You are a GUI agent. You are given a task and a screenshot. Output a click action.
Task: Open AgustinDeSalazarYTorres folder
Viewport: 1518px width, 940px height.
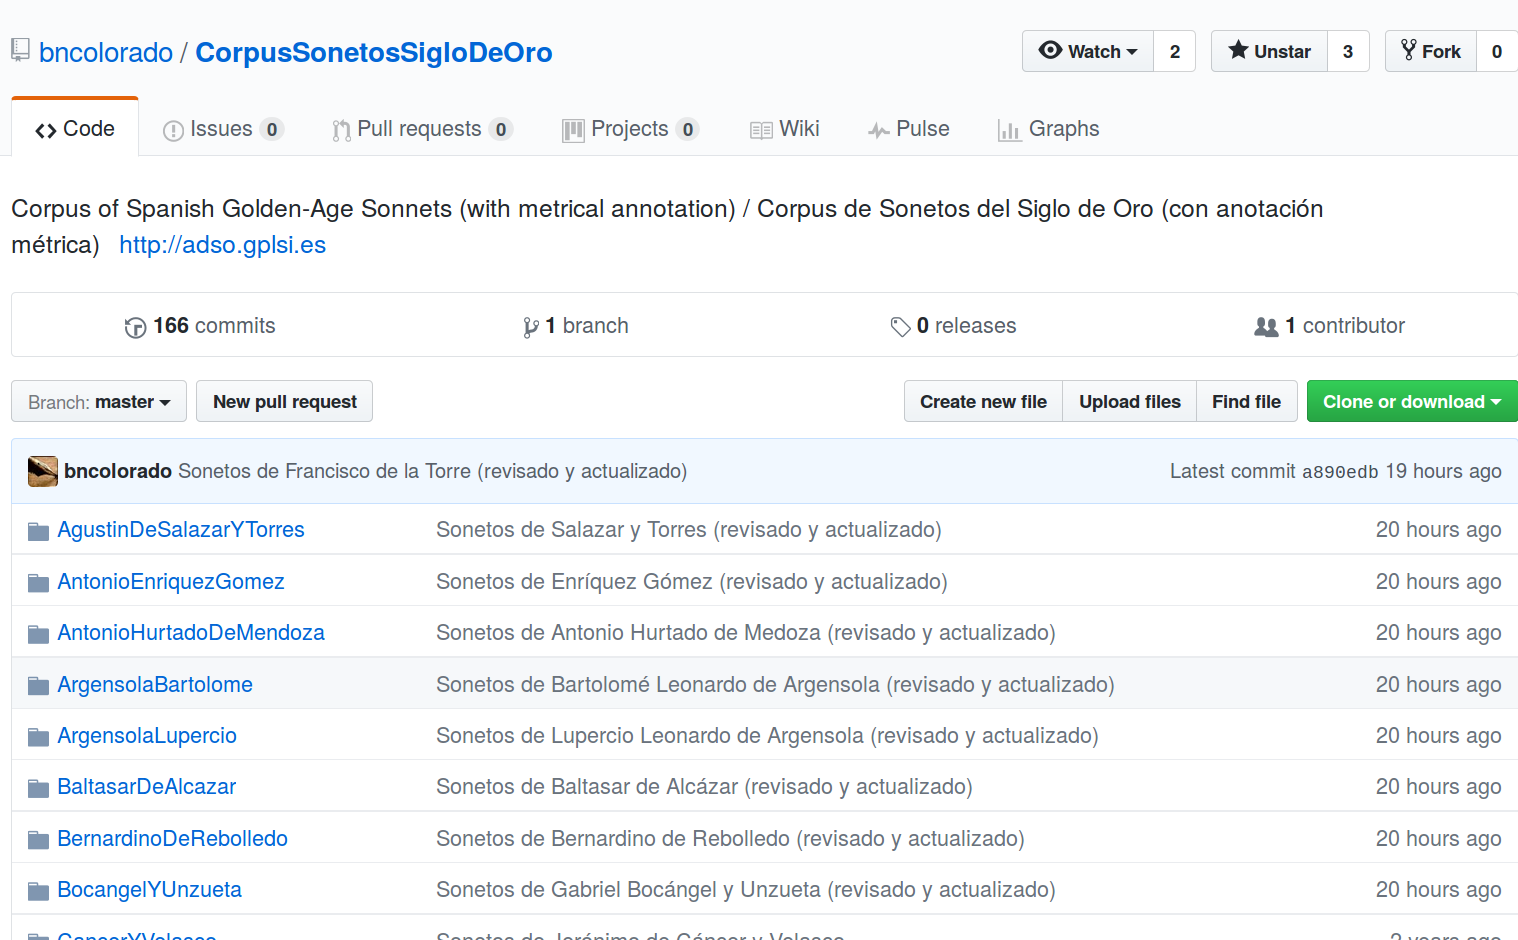[x=181, y=530]
